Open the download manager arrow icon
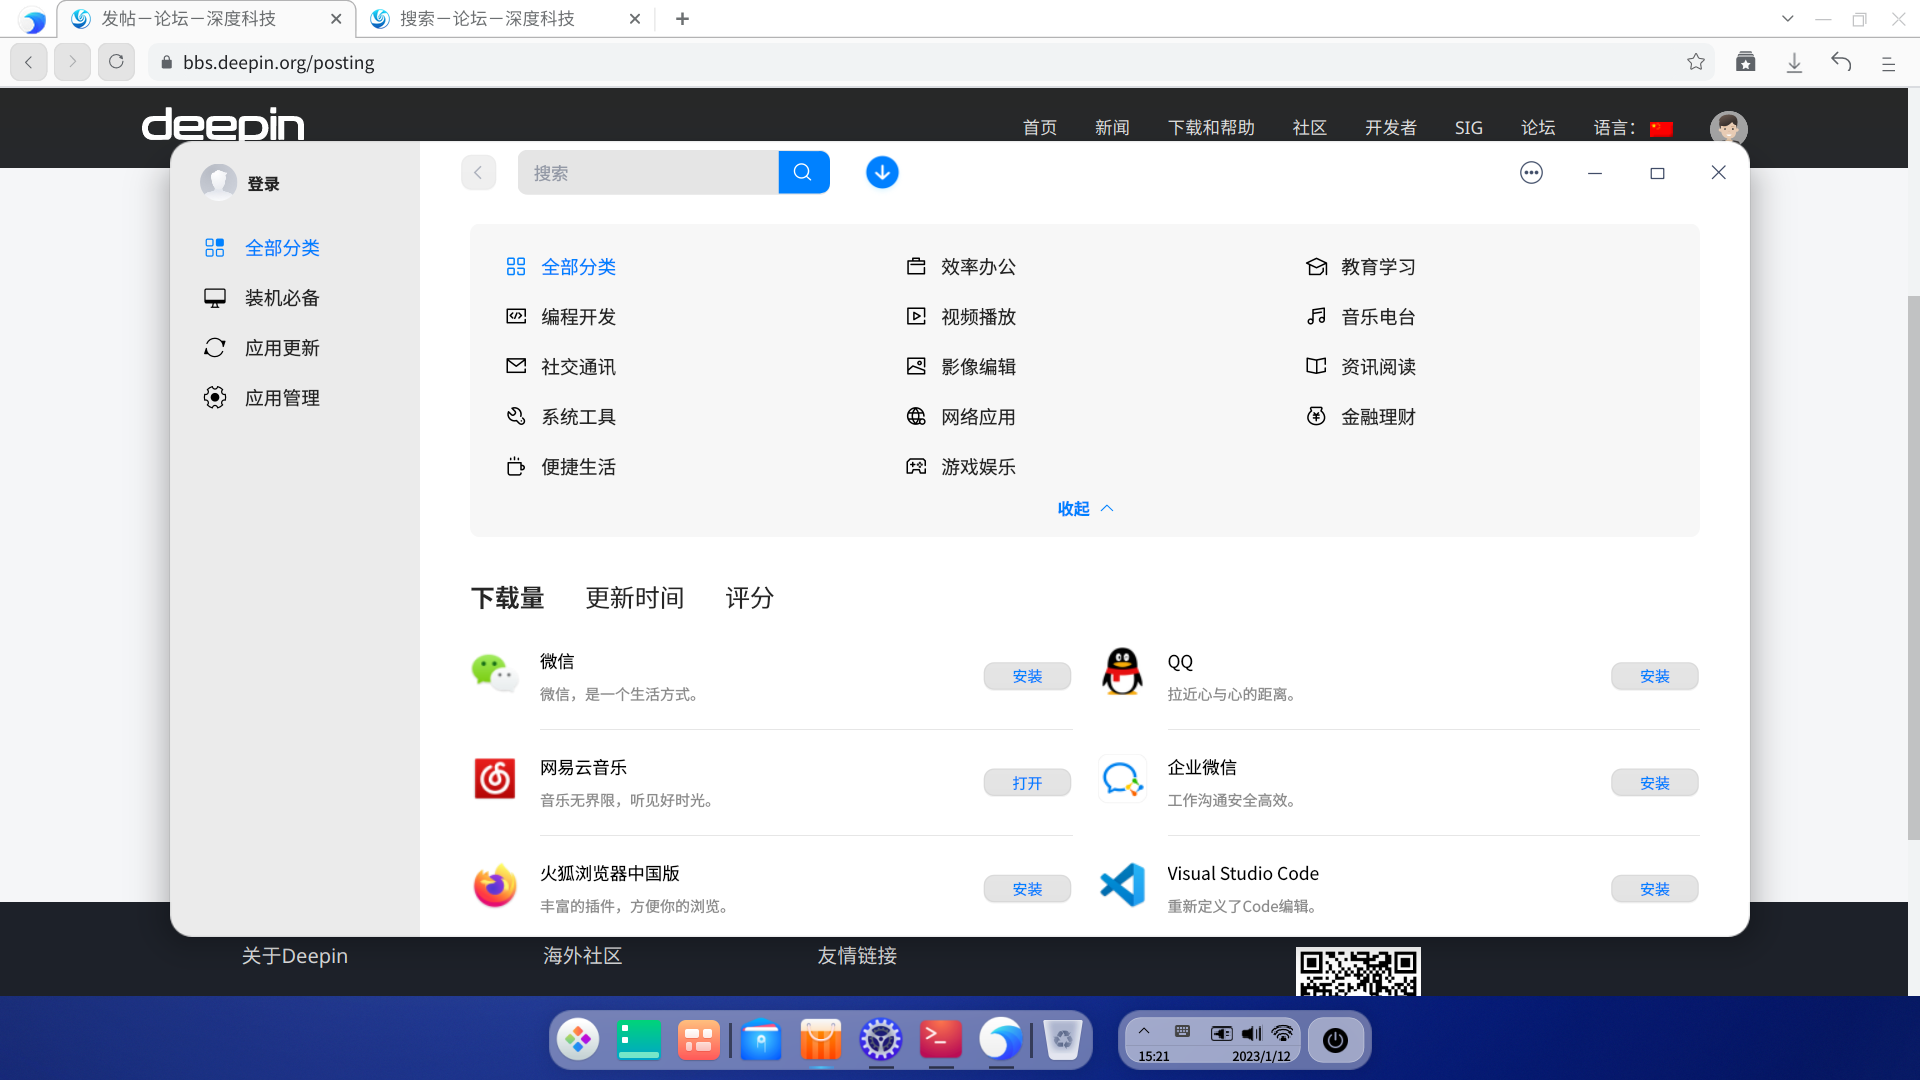 [x=881, y=172]
